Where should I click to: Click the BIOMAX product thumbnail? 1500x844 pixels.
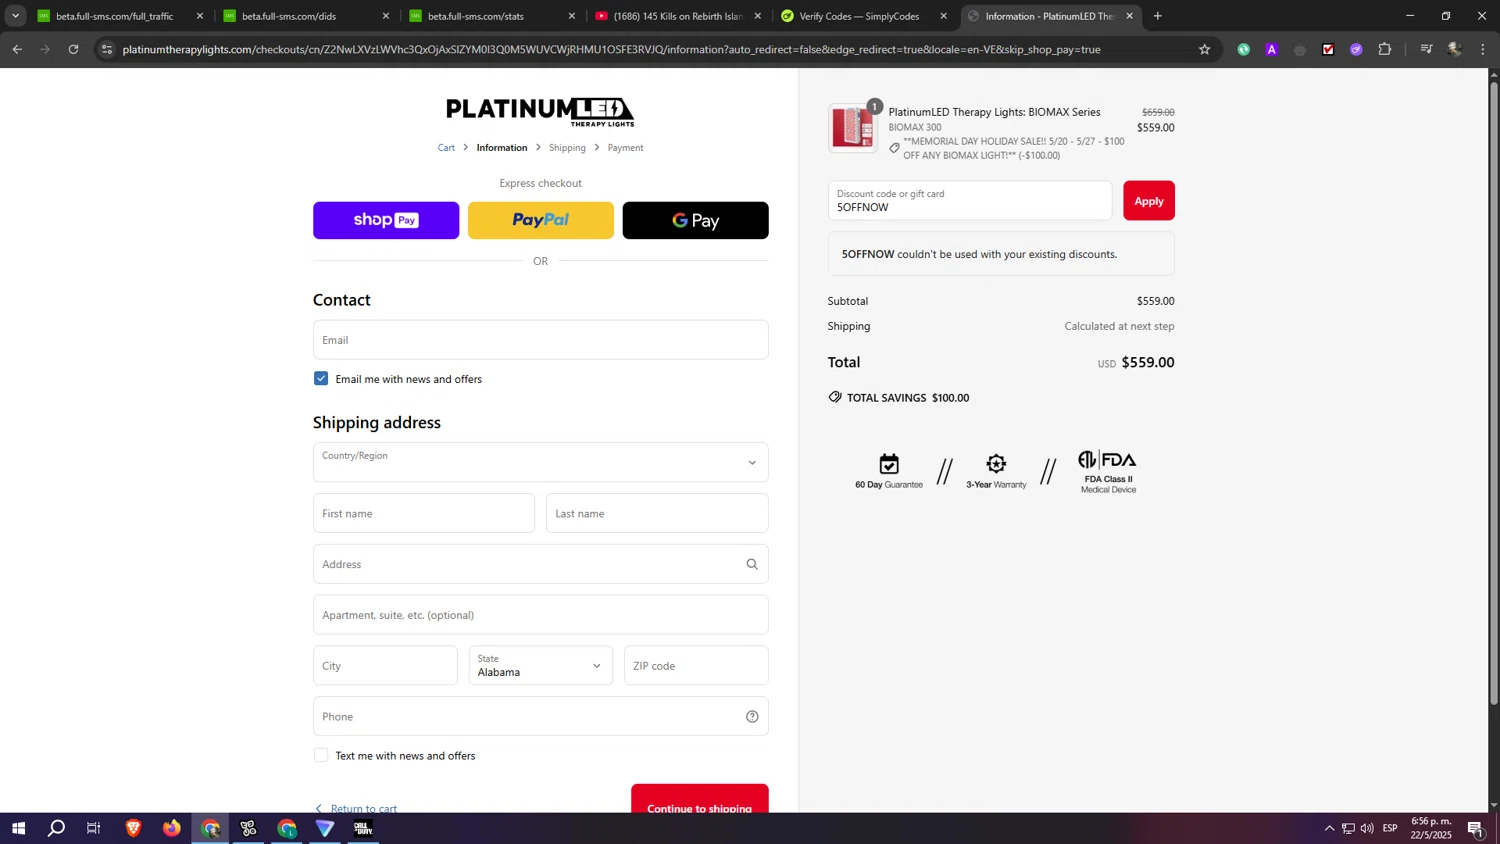point(852,128)
